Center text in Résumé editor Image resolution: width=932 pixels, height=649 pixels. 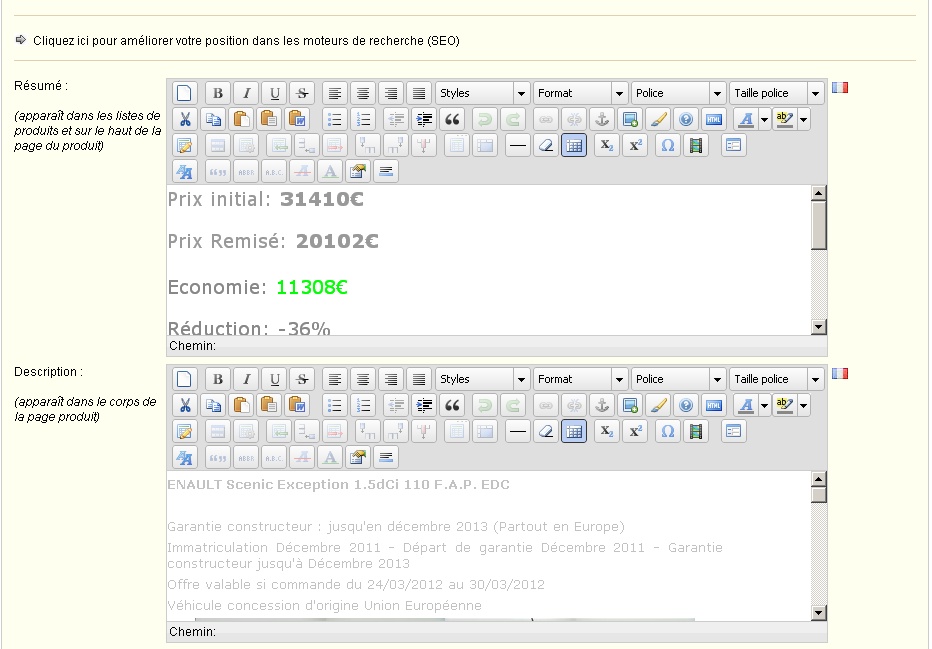363,93
